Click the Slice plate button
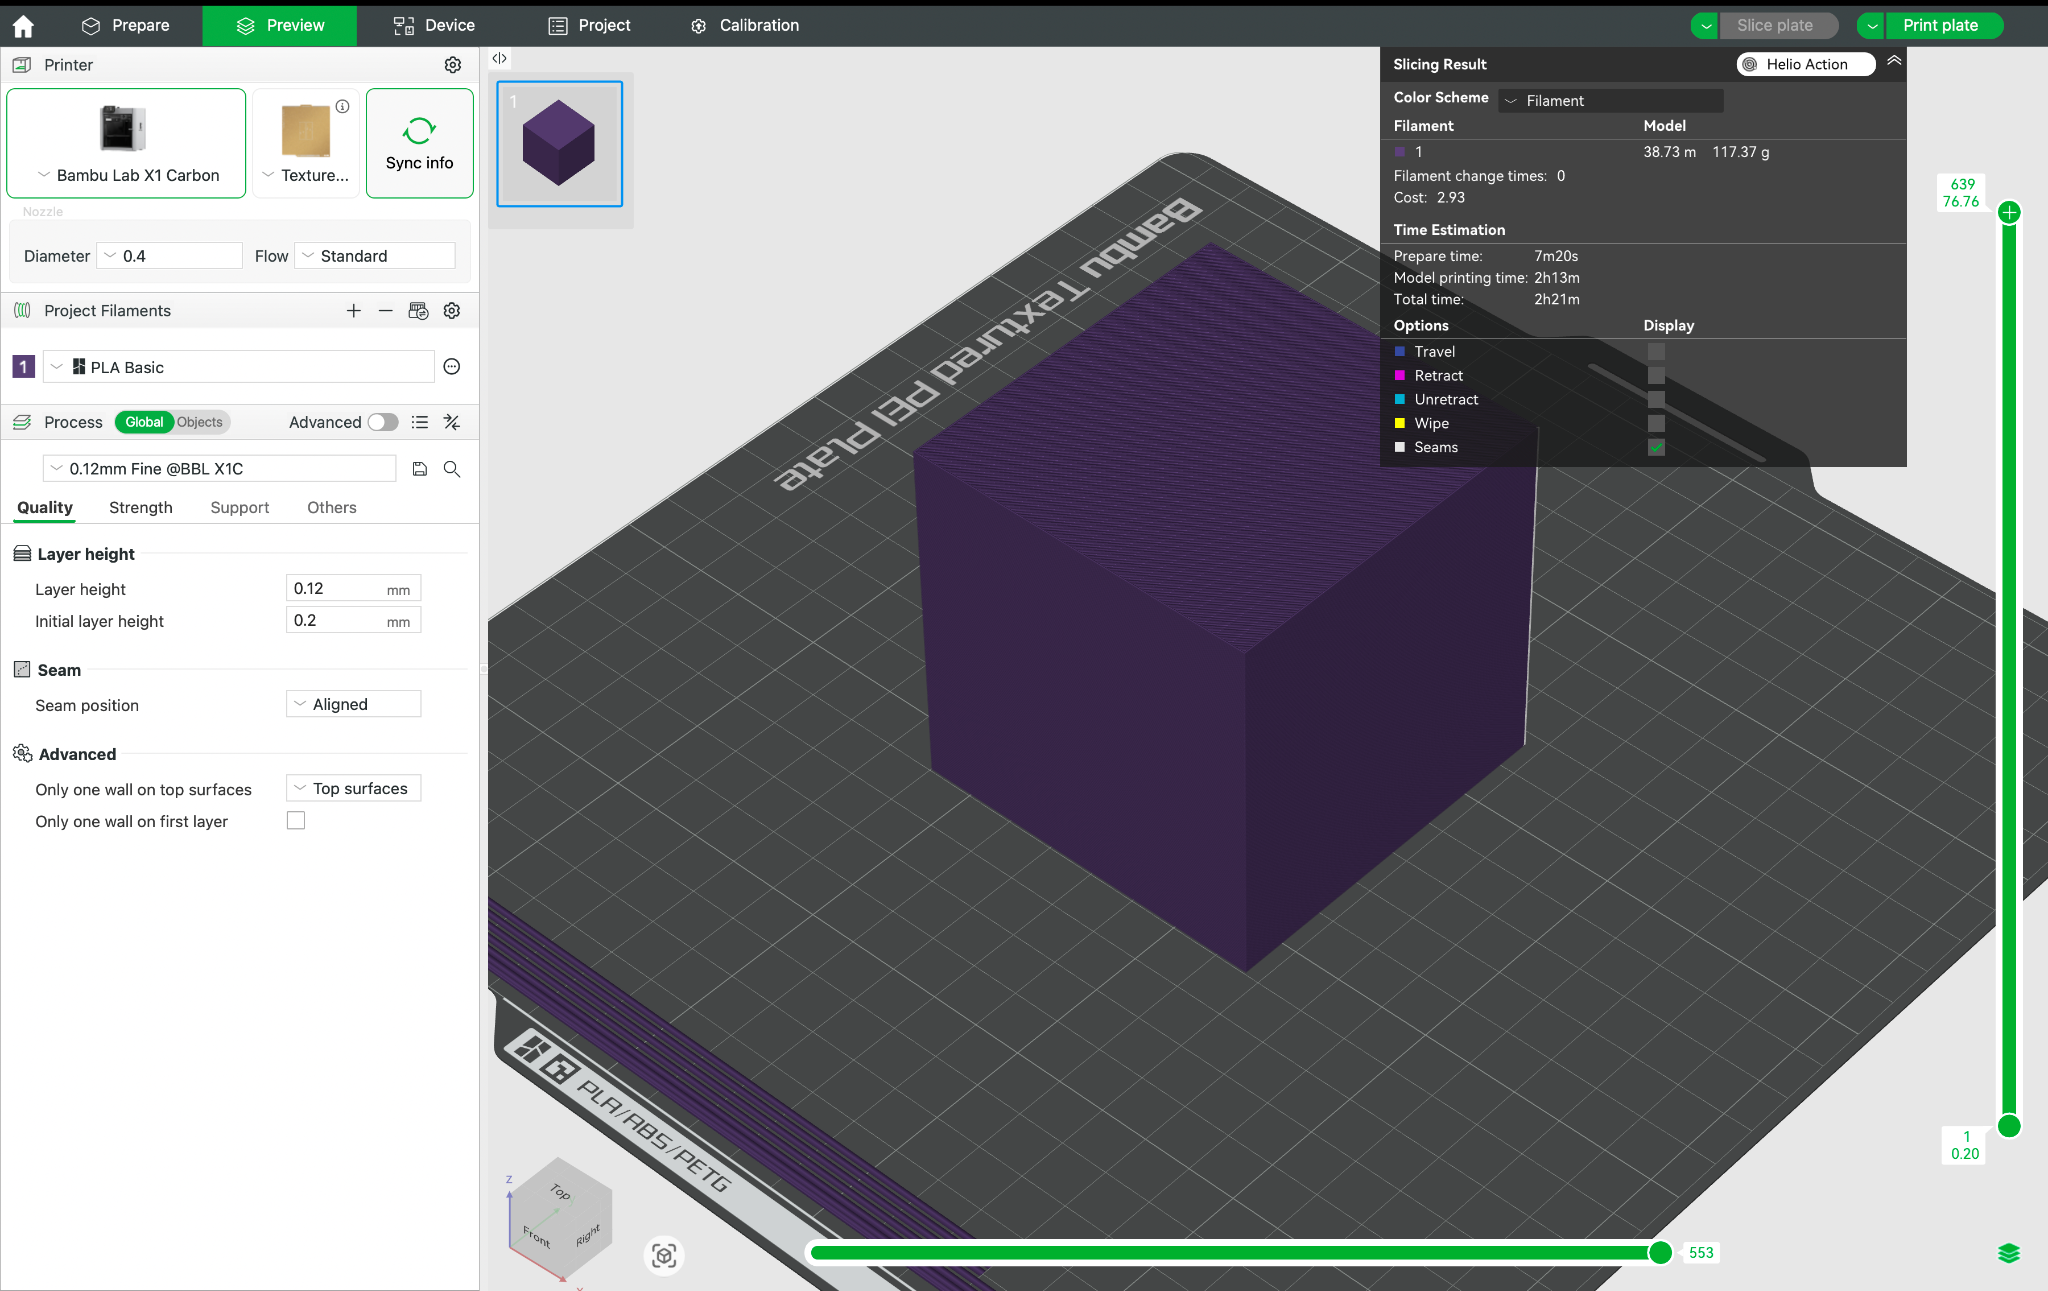The width and height of the screenshot is (2048, 1291). click(1778, 26)
